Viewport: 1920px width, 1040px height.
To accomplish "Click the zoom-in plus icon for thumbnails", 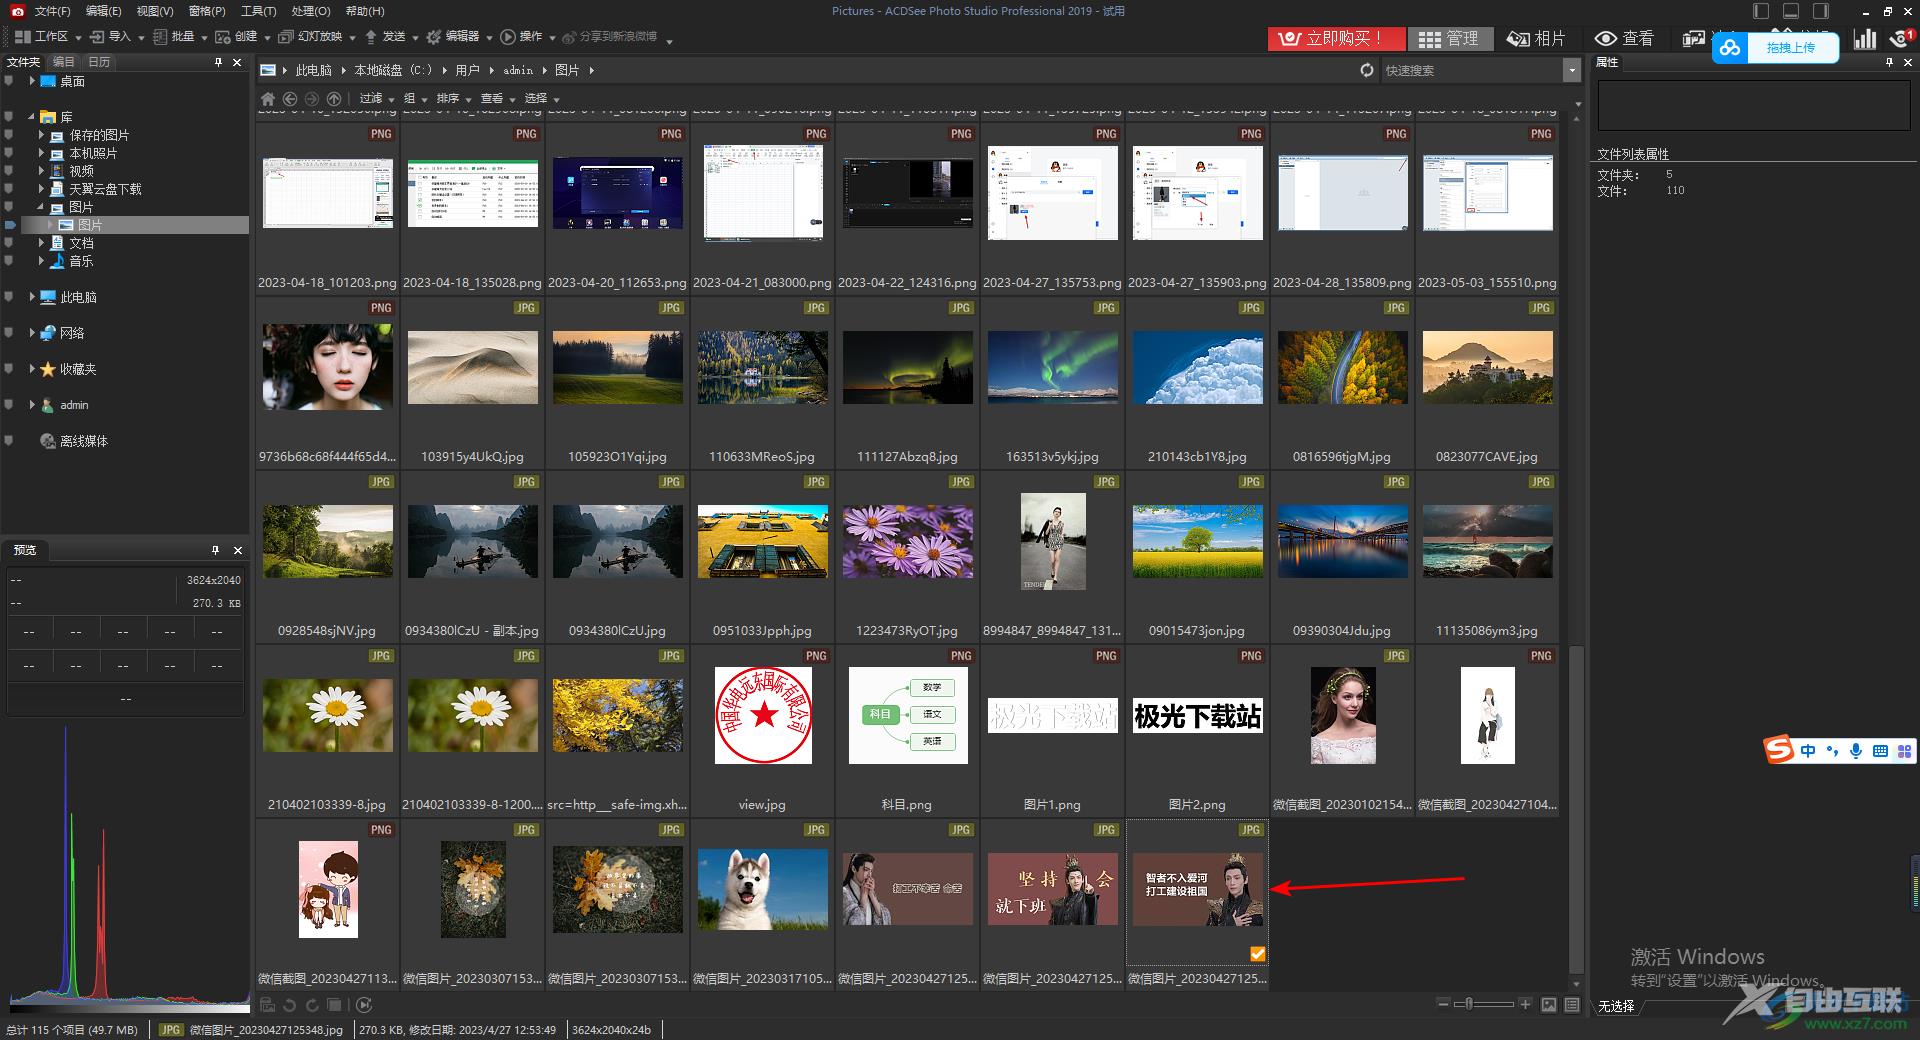I will click(x=1525, y=1004).
